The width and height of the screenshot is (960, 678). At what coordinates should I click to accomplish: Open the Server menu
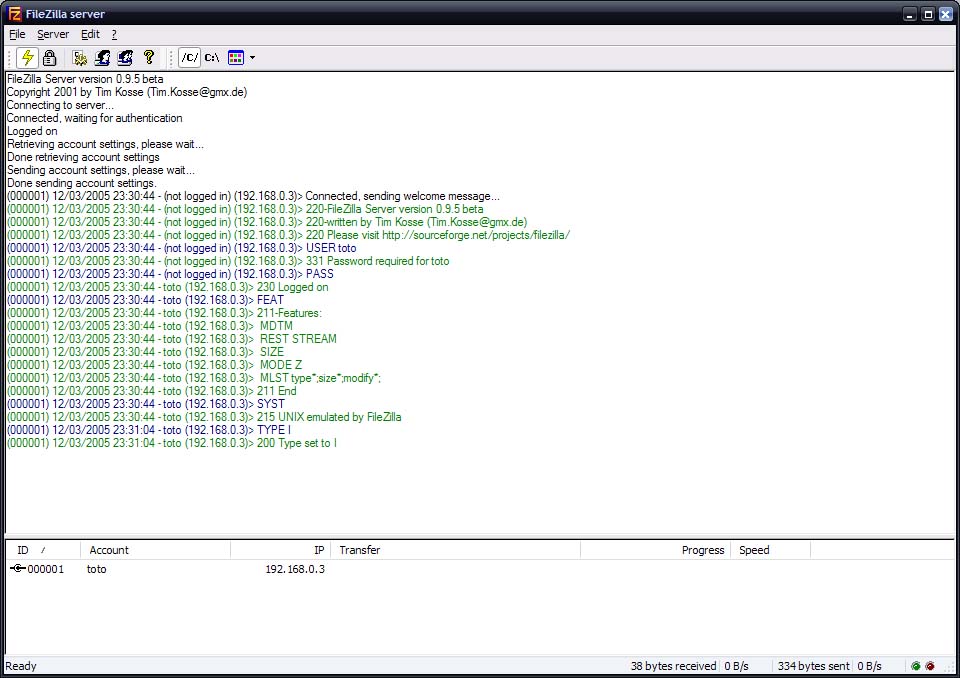point(53,34)
